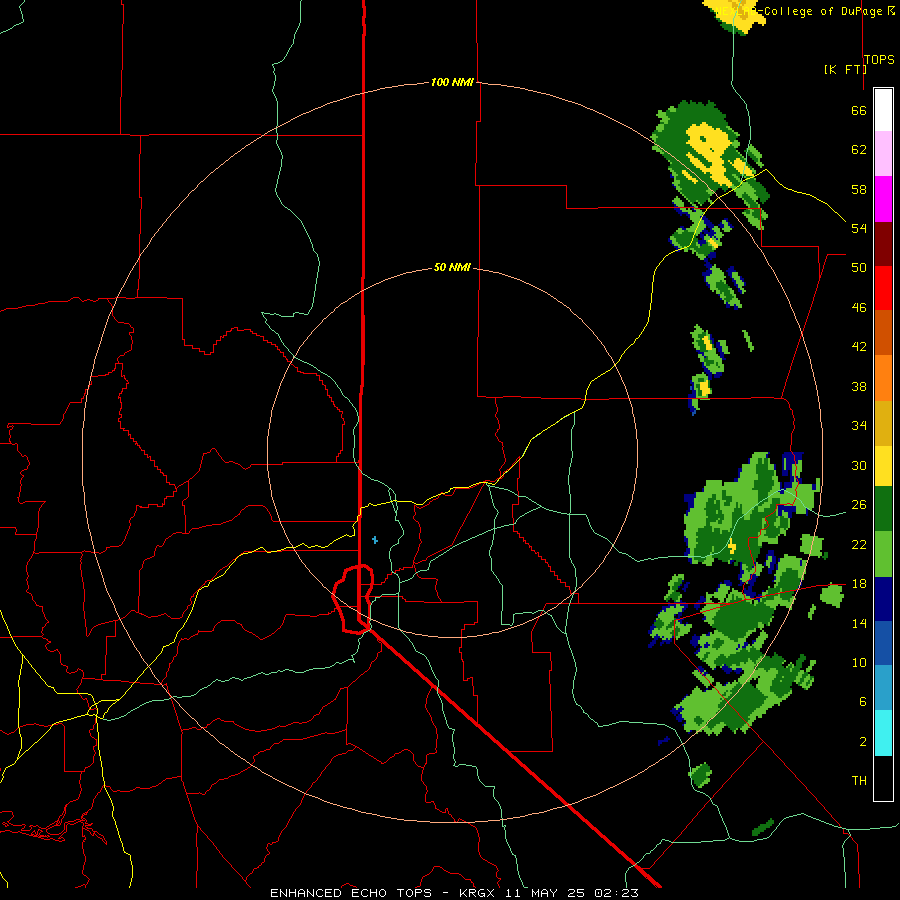Click the black TH legend band

pyautogui.click(x=883, y=778)
